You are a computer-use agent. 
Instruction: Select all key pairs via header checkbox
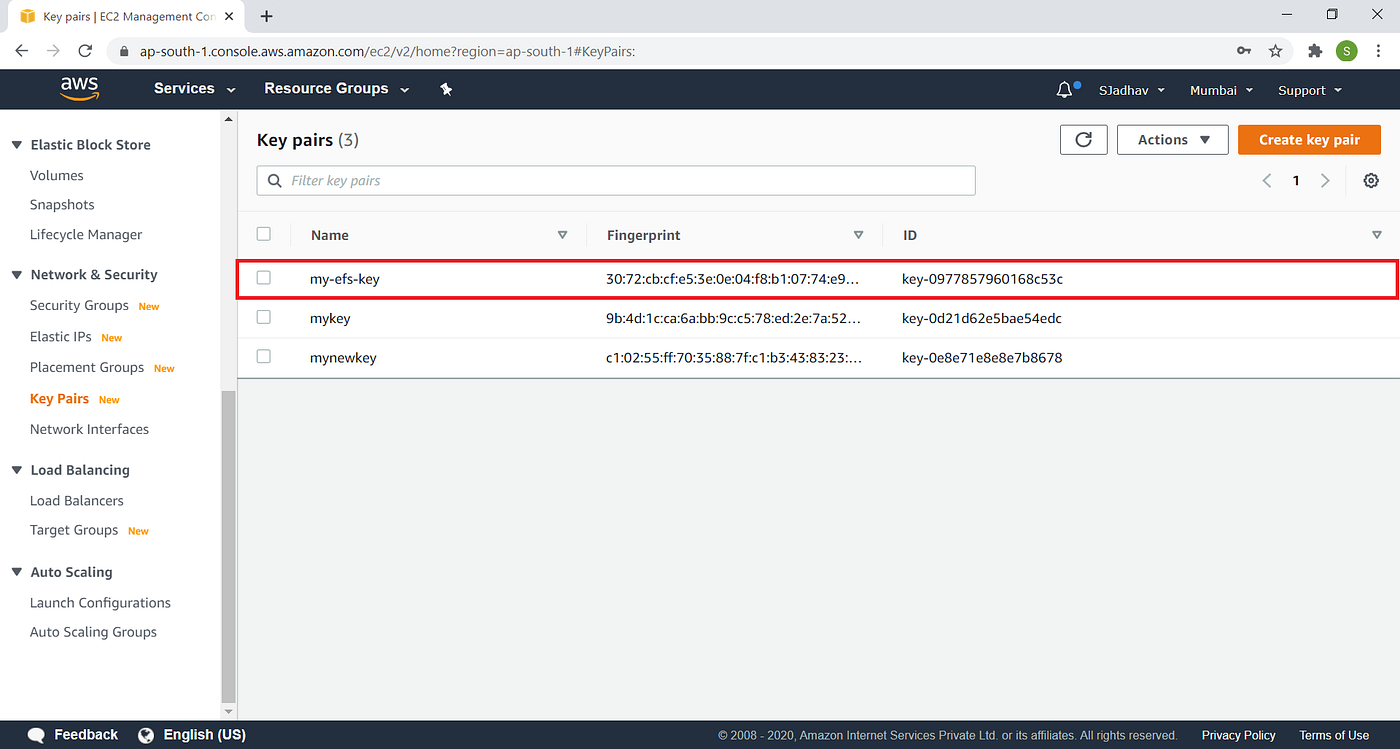[x=263, y=233]
